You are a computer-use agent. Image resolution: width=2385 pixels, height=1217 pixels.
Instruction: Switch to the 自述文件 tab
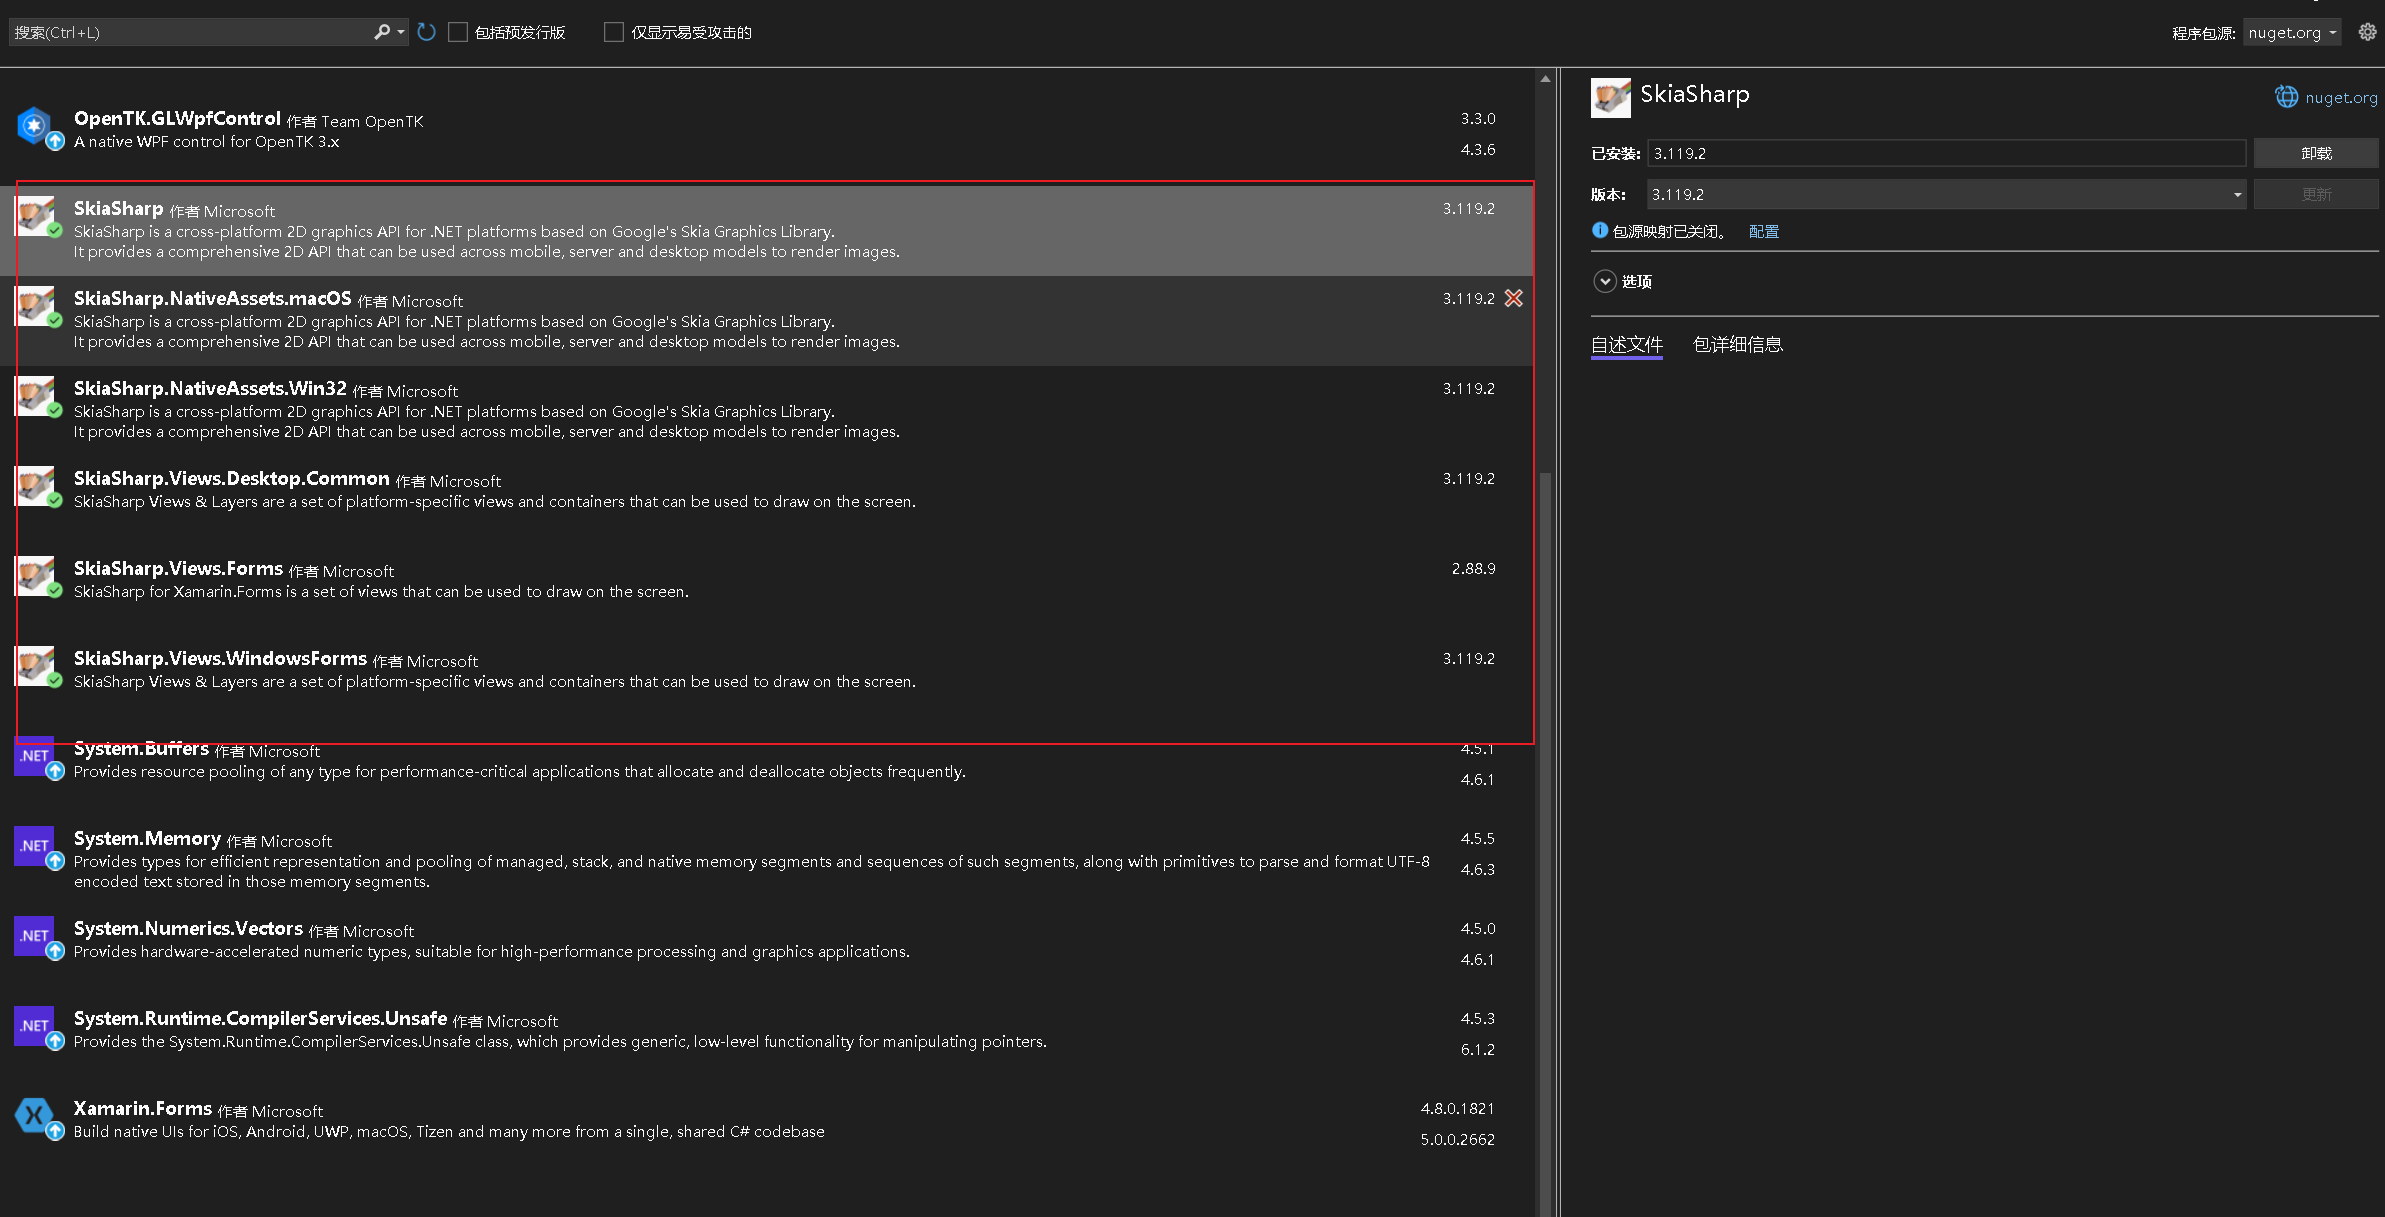(1627, 345)
